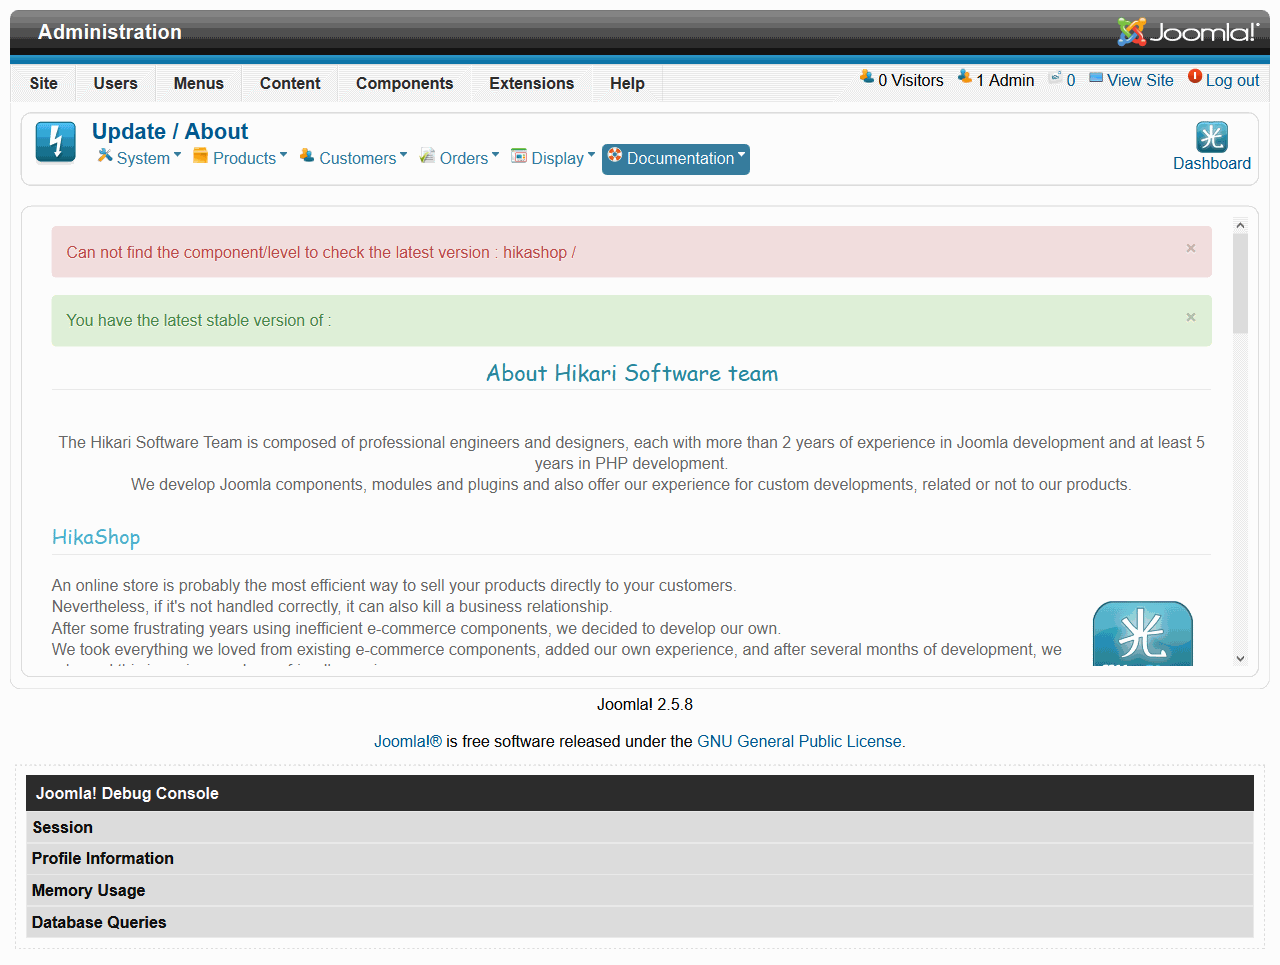
Task: Click the 'About Hikari Software team' heading
Action: click(x=632, y=373)
